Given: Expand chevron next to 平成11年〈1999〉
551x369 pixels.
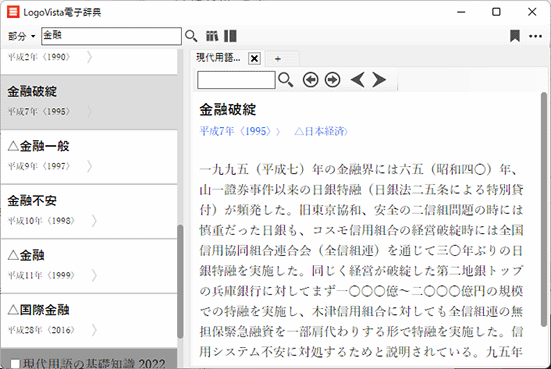Looking at the screenshot, I should [x=94, y=275].
